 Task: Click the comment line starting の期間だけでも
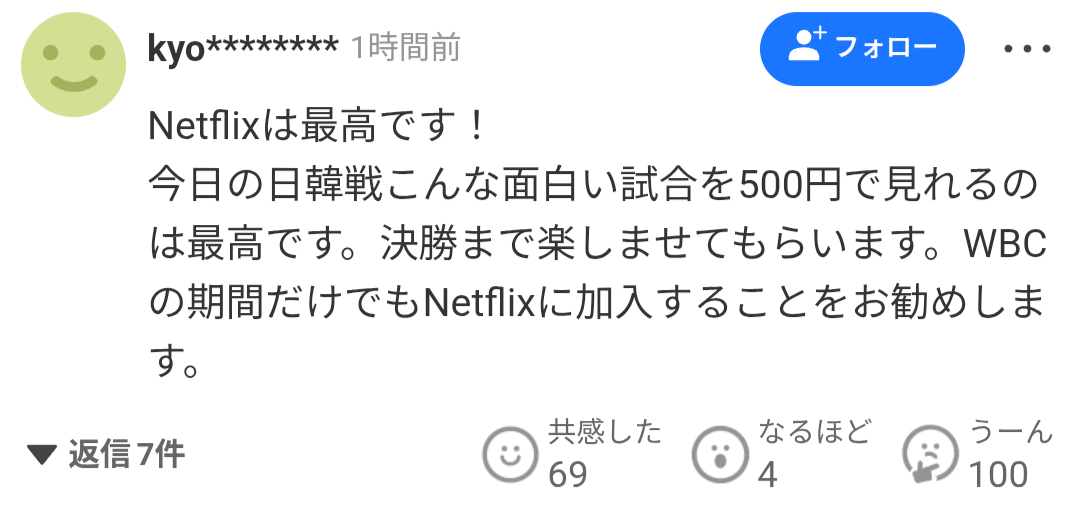click(597, 304)
